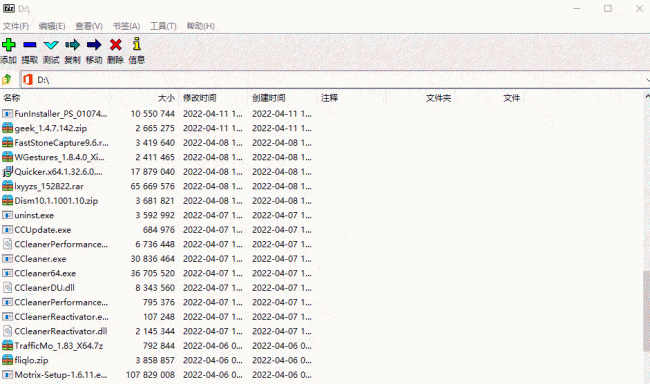The height and width of the screenshot is (384, 650).
Task: Click the 7-Zip app icon in the title bar
Action: coord(9,8)
